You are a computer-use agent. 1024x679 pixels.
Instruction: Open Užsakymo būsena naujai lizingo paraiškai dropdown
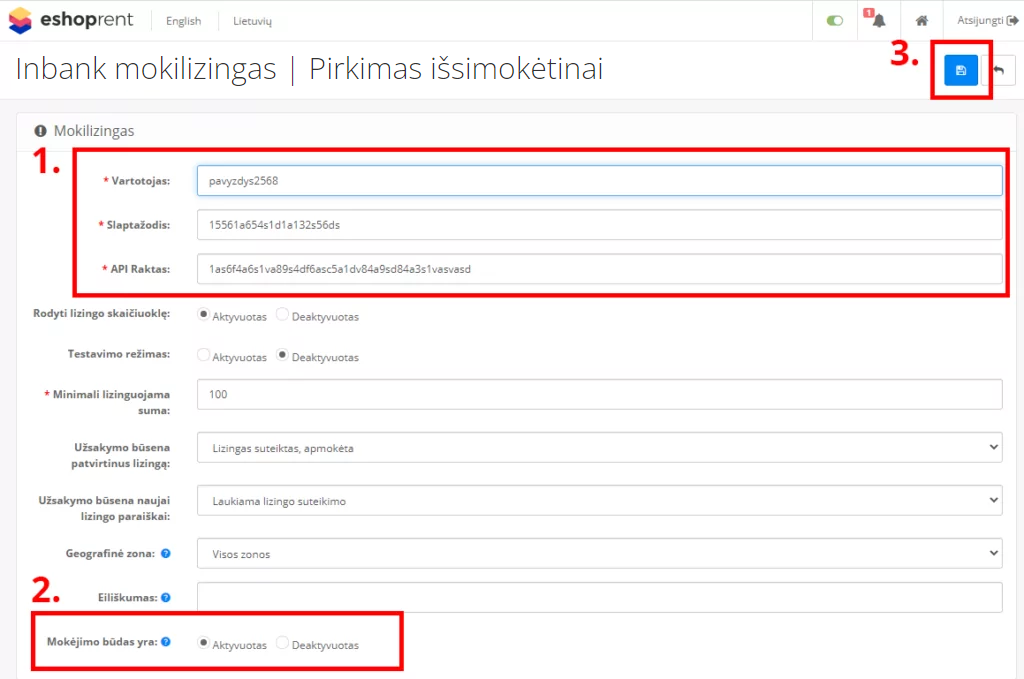600,501
